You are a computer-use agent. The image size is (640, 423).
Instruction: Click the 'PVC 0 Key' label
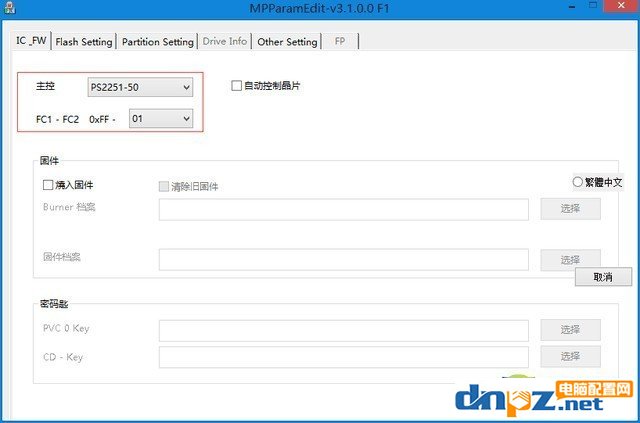pos(66,328)
